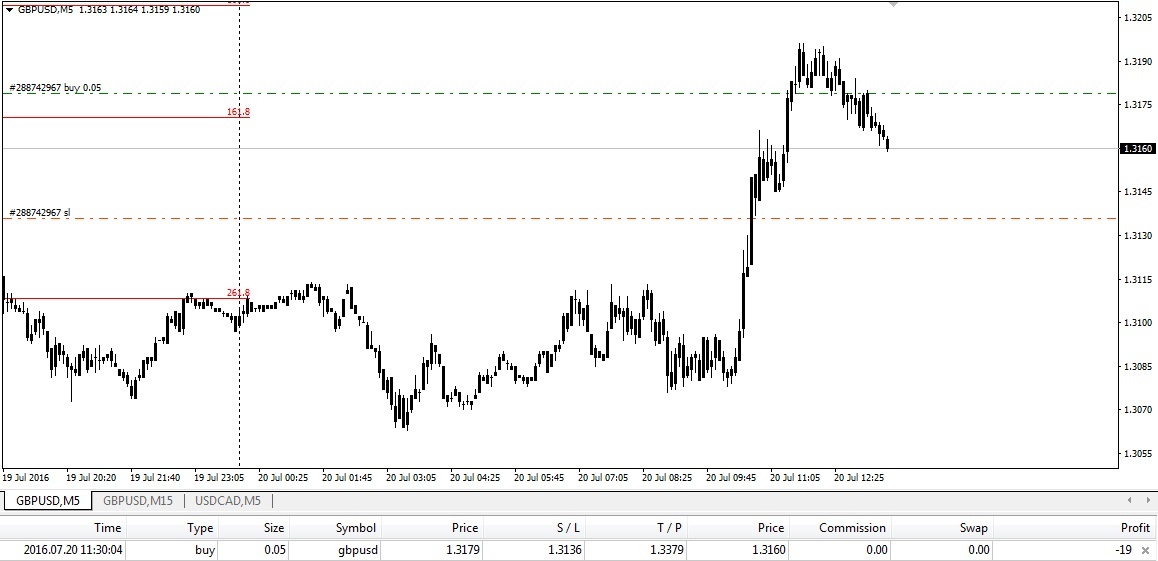Click the gbpusd symbol cell

[358, 550]
